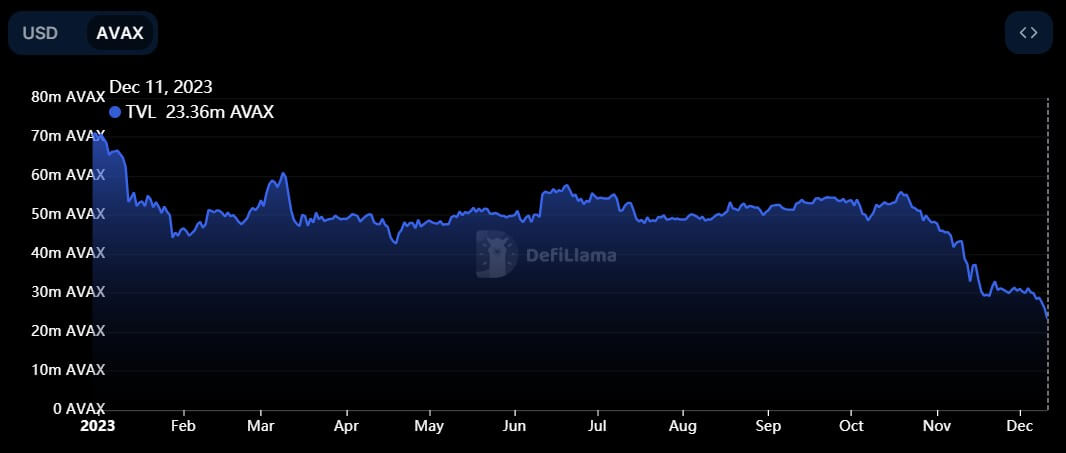Image resolution: width=1066 pixels, height=453 pixels.
Task: Click the Apr month marker
Action: coord(346,424)
